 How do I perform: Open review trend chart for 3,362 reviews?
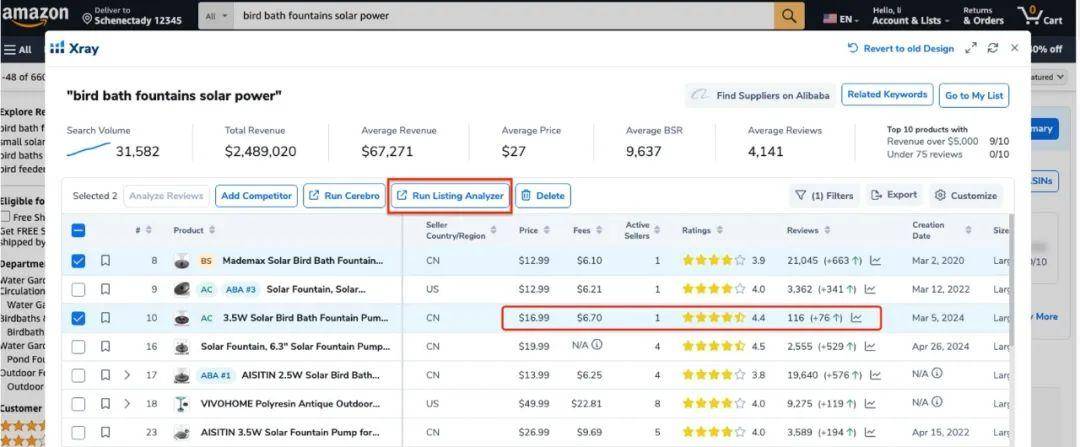pyautogui.click(x=870, y=289)
